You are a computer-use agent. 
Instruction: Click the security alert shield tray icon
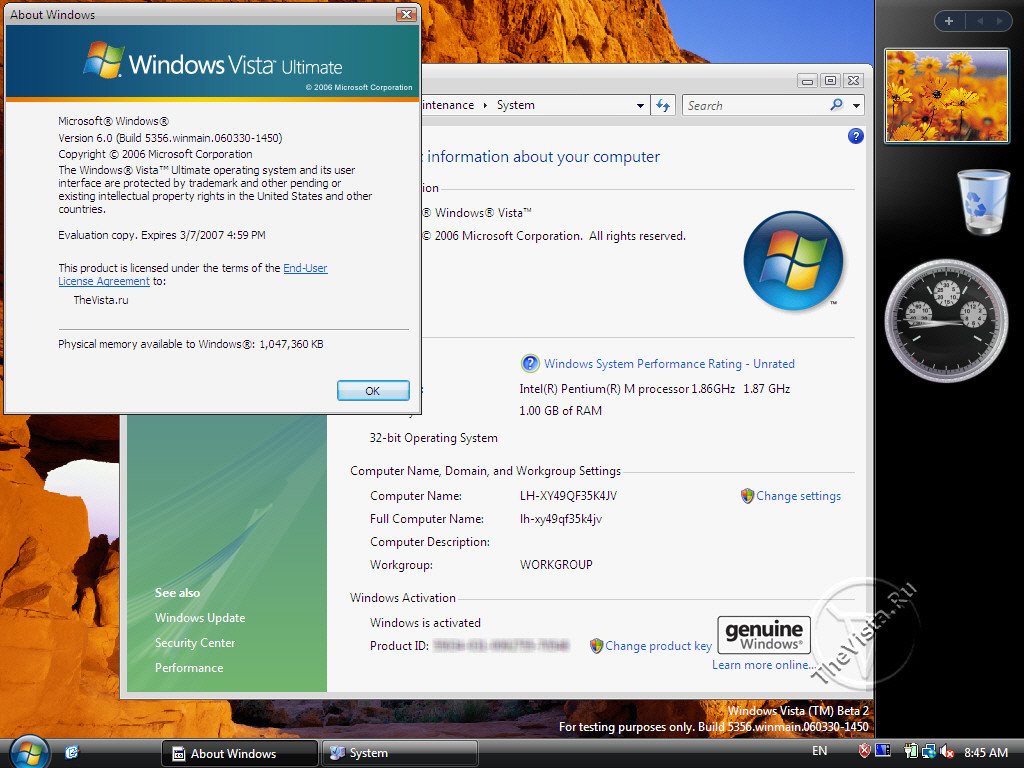coord(864,752)
